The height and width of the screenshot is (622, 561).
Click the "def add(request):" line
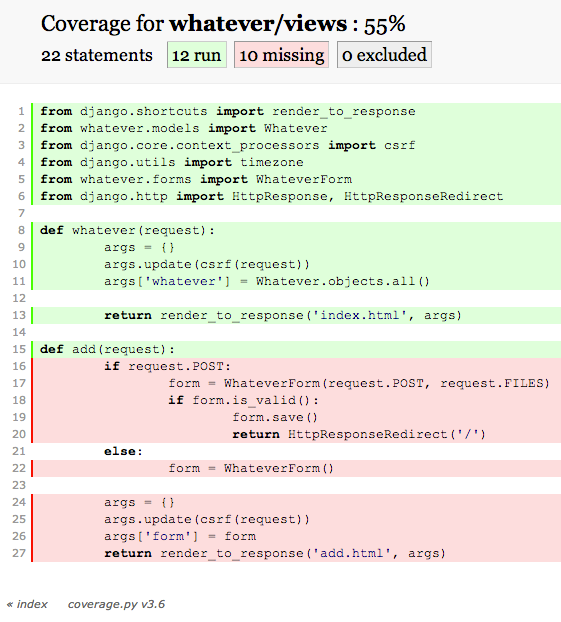tap(296, 349)
